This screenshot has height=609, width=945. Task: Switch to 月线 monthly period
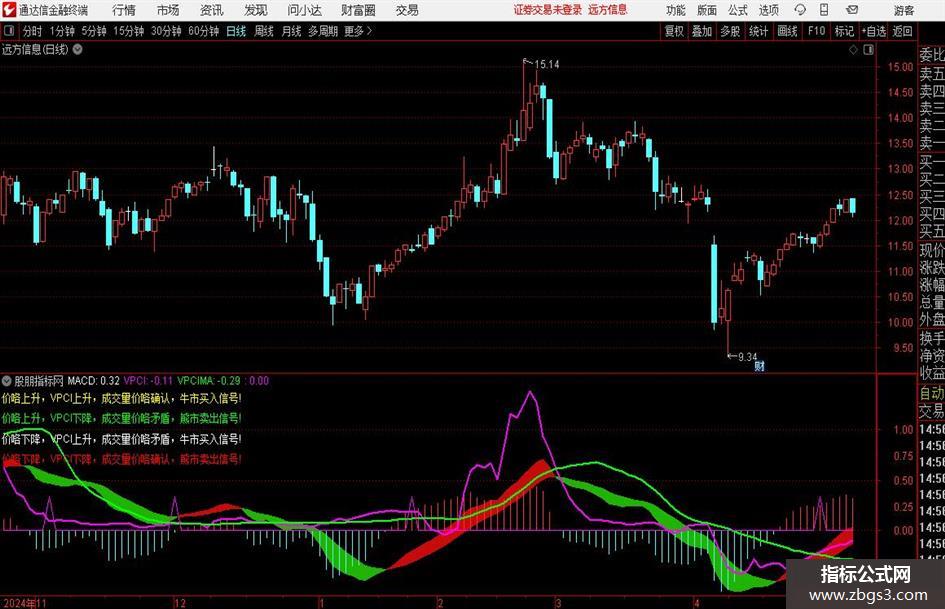coord(291,31)
